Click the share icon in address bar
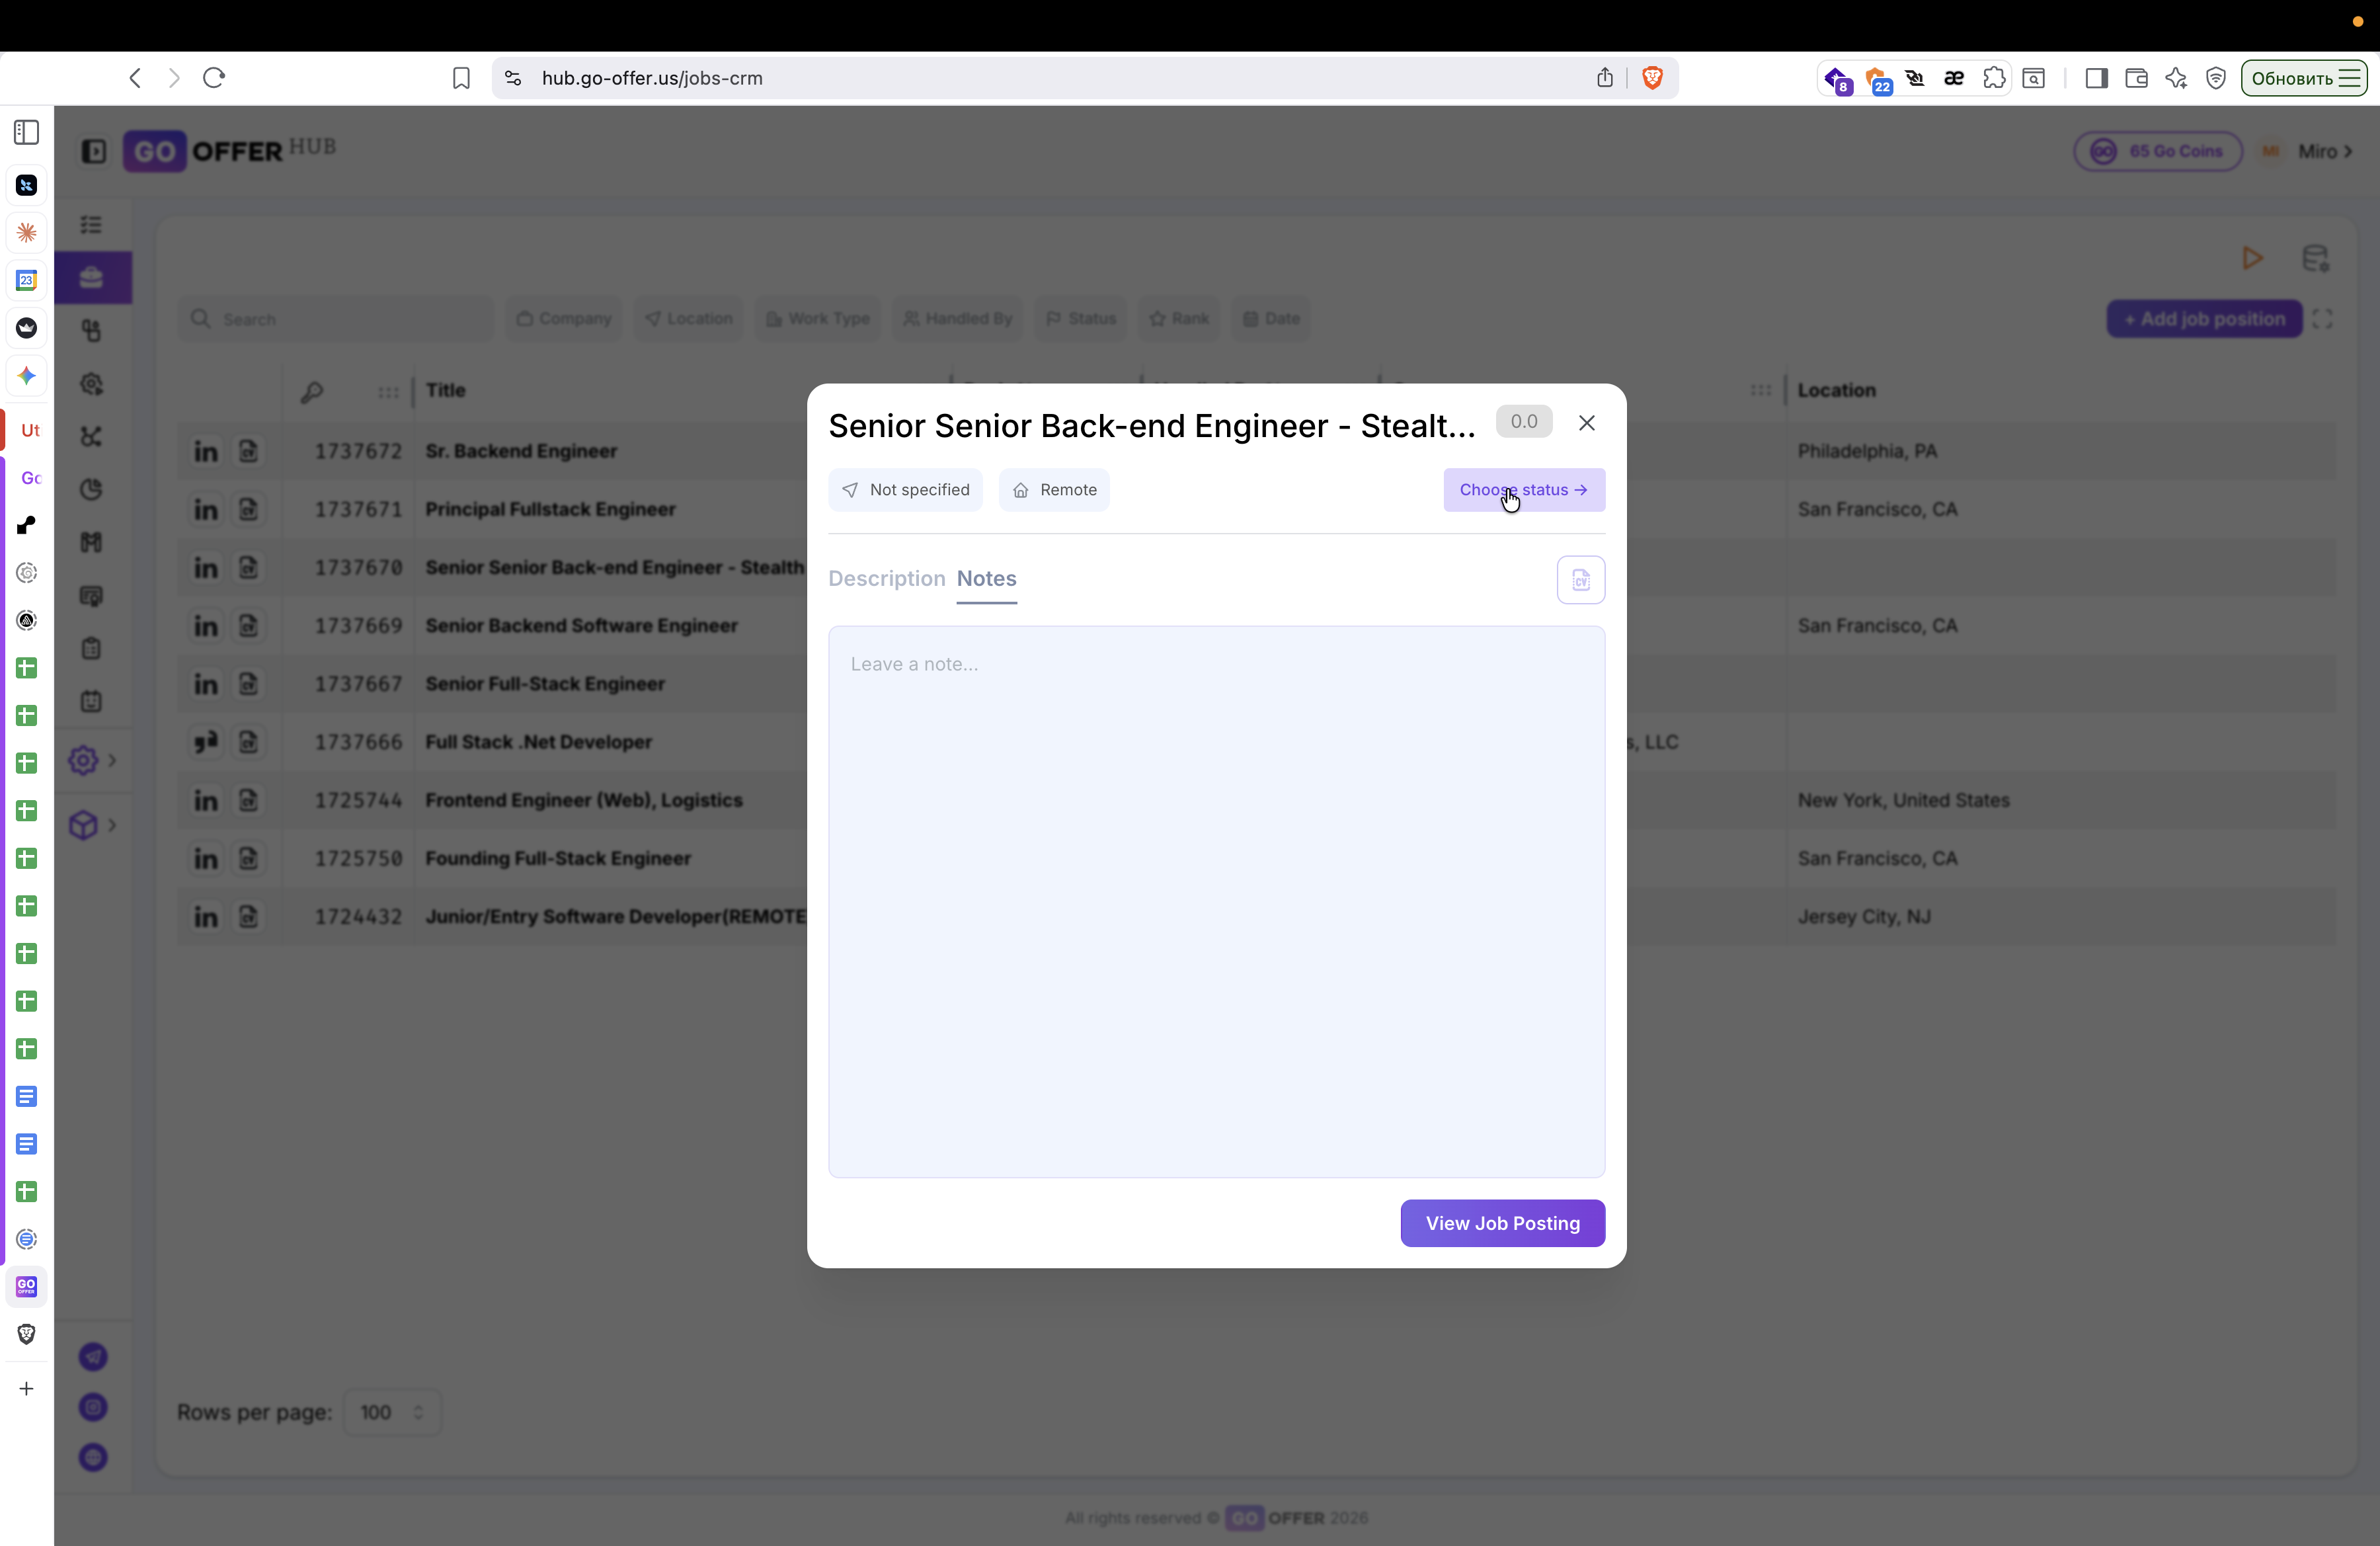Image resolution: width=2380 pixels, height=1546 pixels. 1604,78
